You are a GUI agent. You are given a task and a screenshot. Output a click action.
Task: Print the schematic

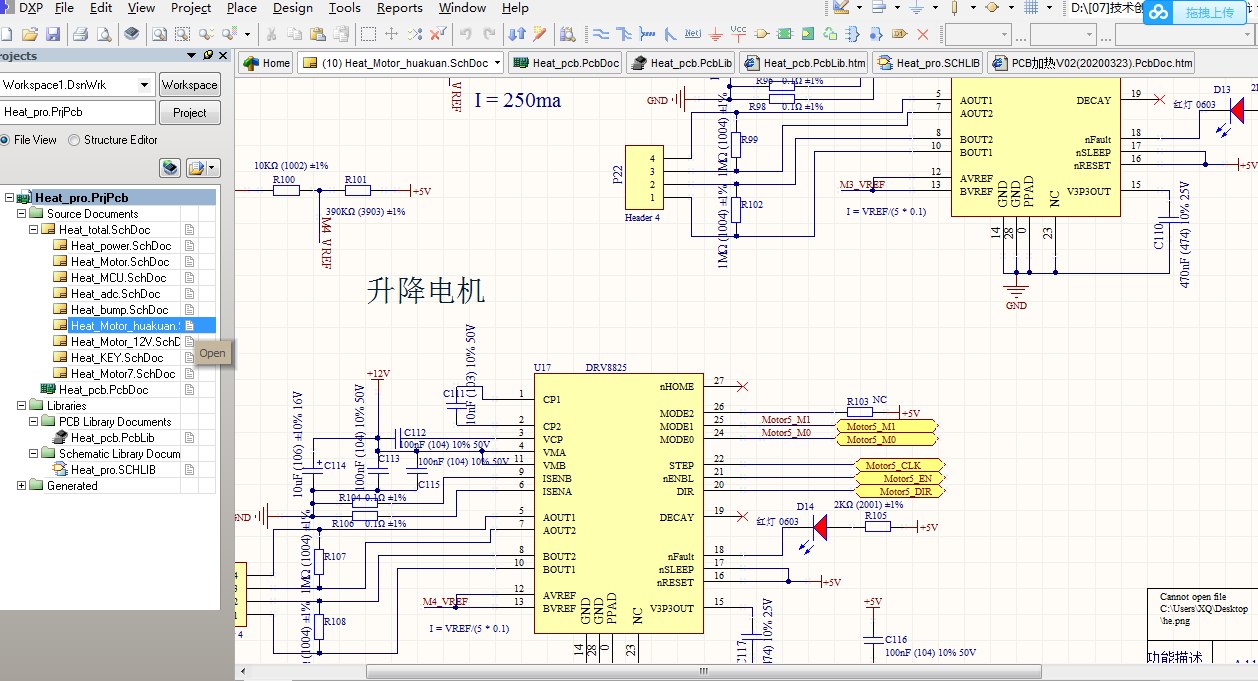click(80, 34)
